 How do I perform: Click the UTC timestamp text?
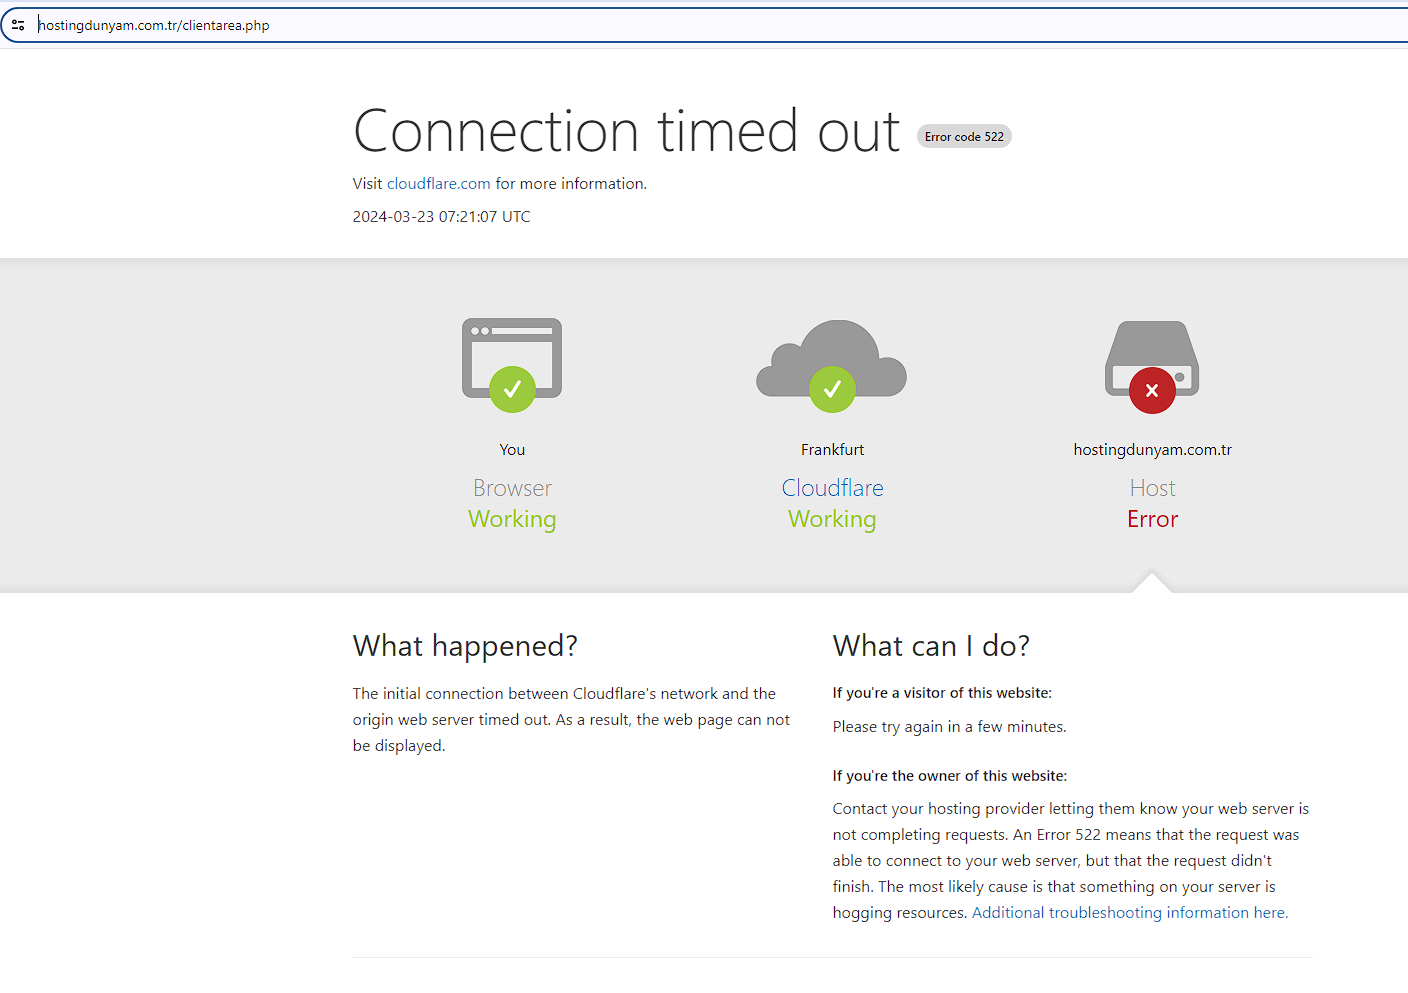(x=442, y=217)
